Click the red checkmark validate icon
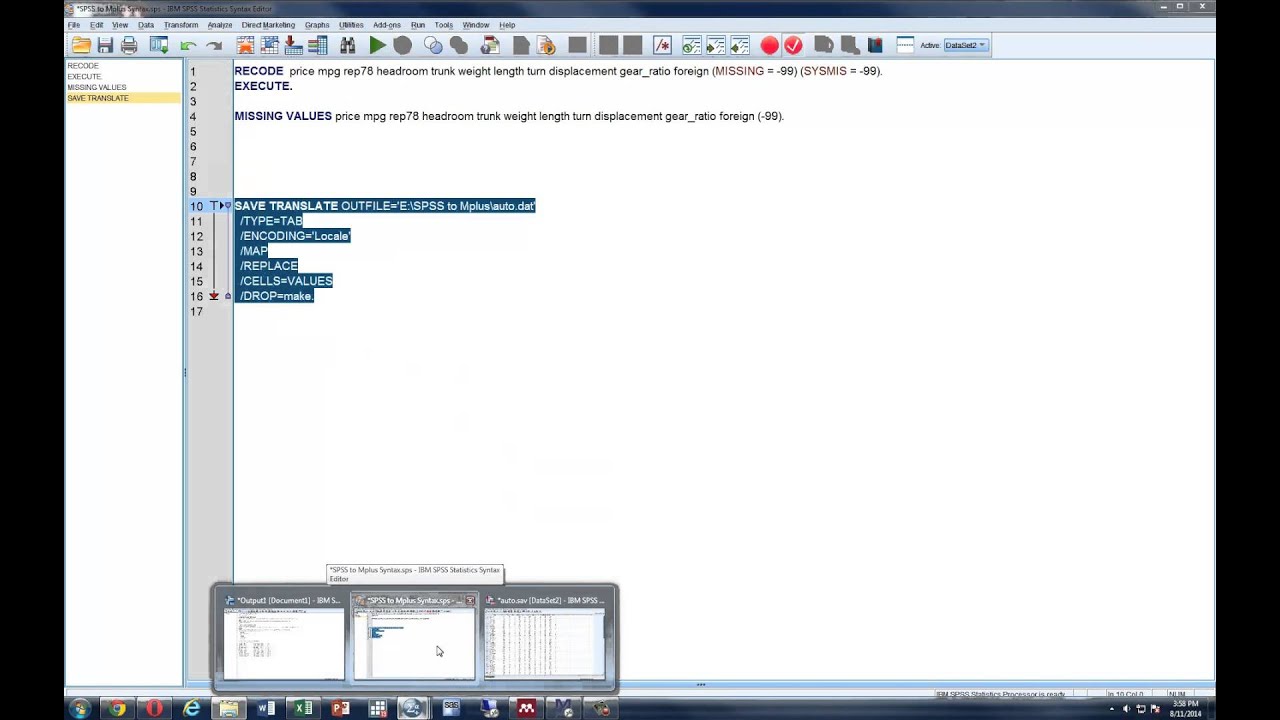The width and height of the screenshot is (1280, 720). coord(793,45)
